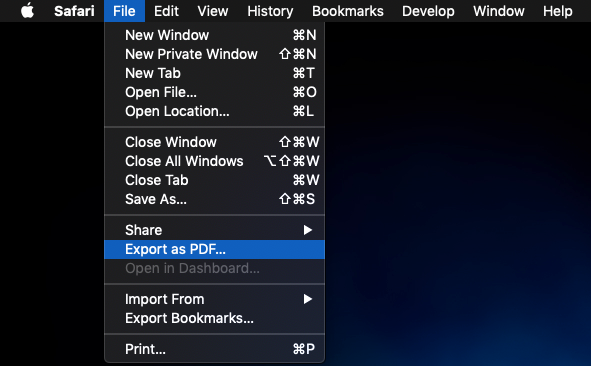Image resolution: width=591 pixels, height=366 pixels.
Task: Select Save As… menu entry
Action: click(x=214, y=199)
